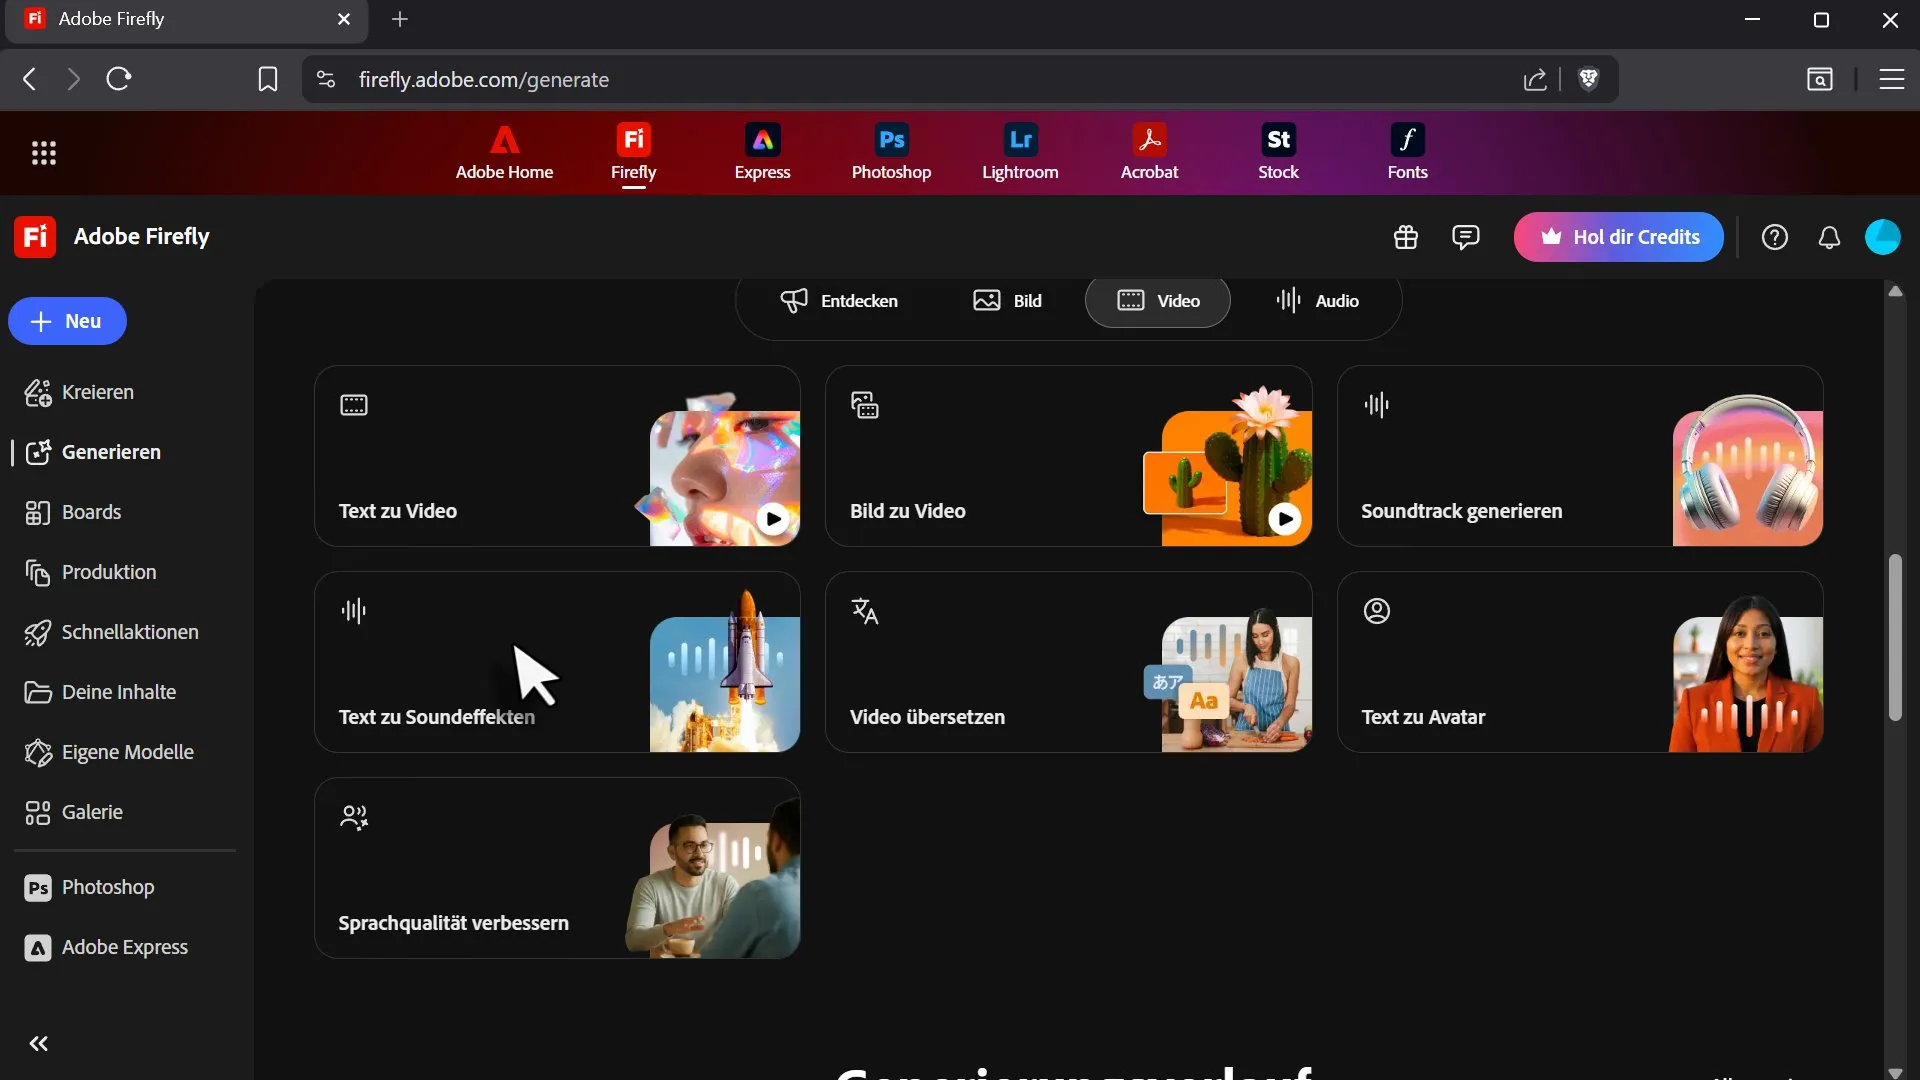This screenshot has width=1920, height=1080.
Task: Switch to the Bild tab
Action: pyautogui.click(x=1008, y=301)
